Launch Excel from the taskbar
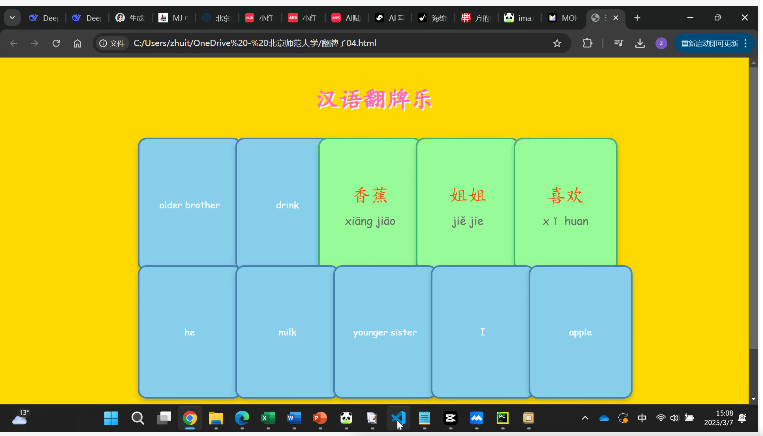Screen dimensions: 763x436 [268, 418]
